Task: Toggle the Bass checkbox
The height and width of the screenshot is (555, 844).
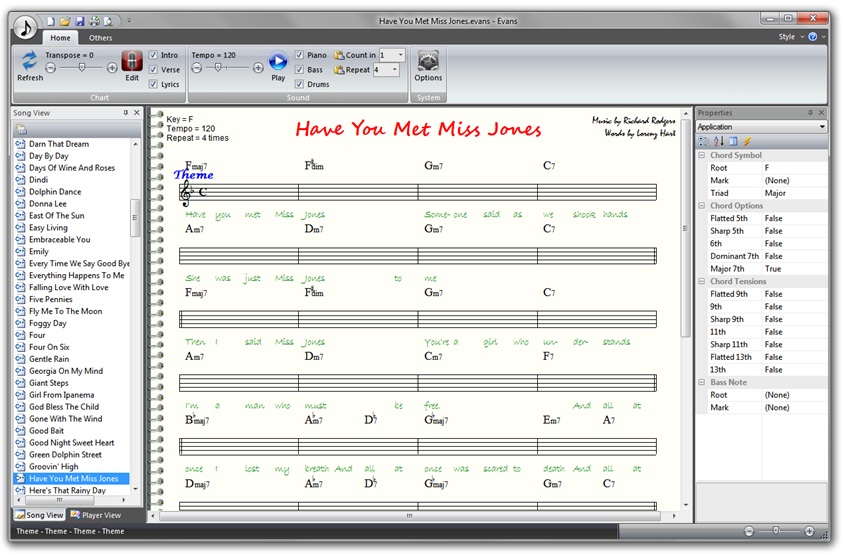Action: [299, 69]
